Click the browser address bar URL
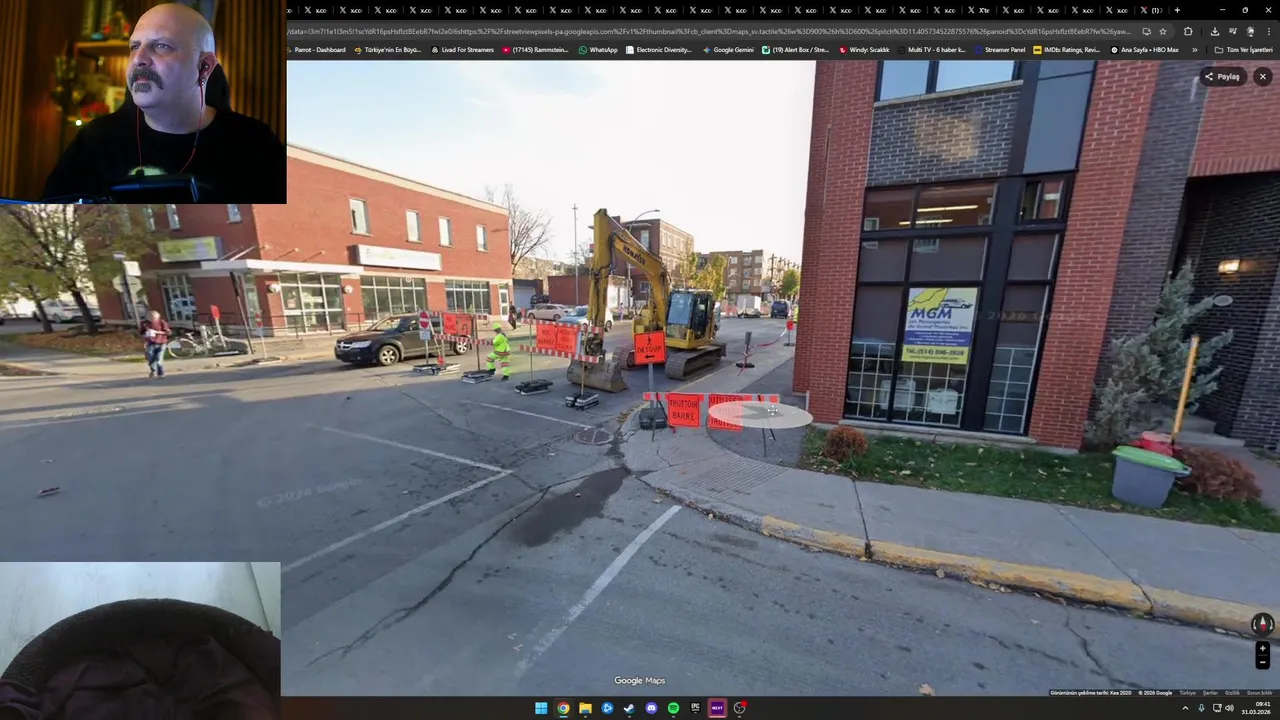Image resolution: width=1280 pixels, height=720 pixels. [708, 31]
